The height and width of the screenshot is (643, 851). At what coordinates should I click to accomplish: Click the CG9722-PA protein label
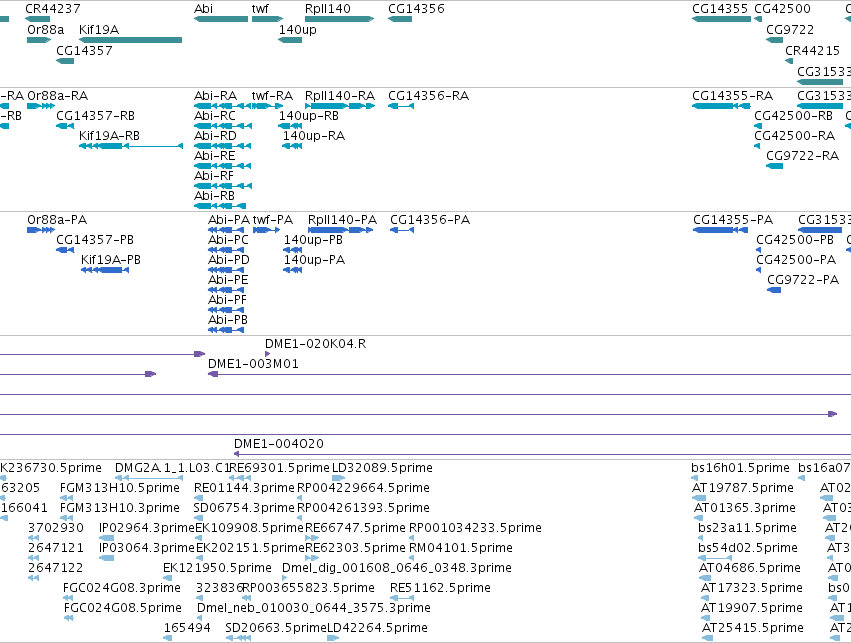803,280
